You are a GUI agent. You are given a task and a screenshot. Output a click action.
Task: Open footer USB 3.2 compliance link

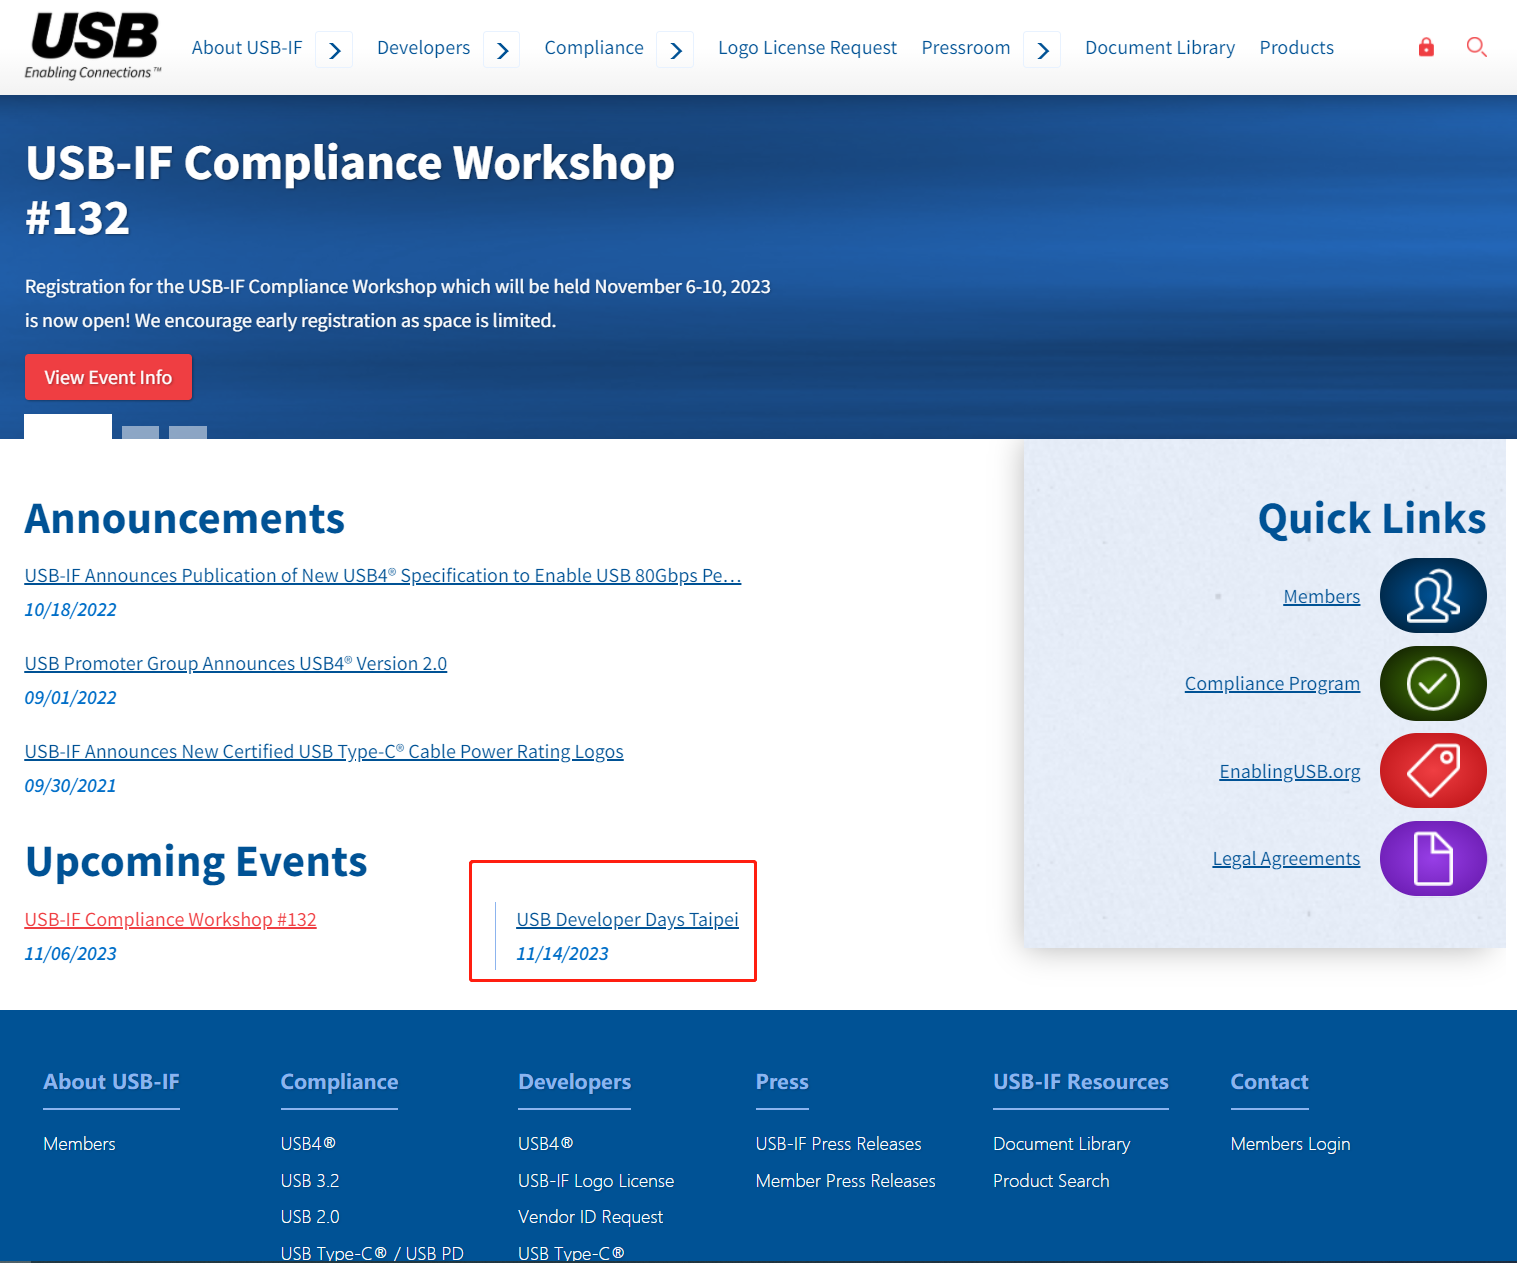click(x=310, y=1181)
